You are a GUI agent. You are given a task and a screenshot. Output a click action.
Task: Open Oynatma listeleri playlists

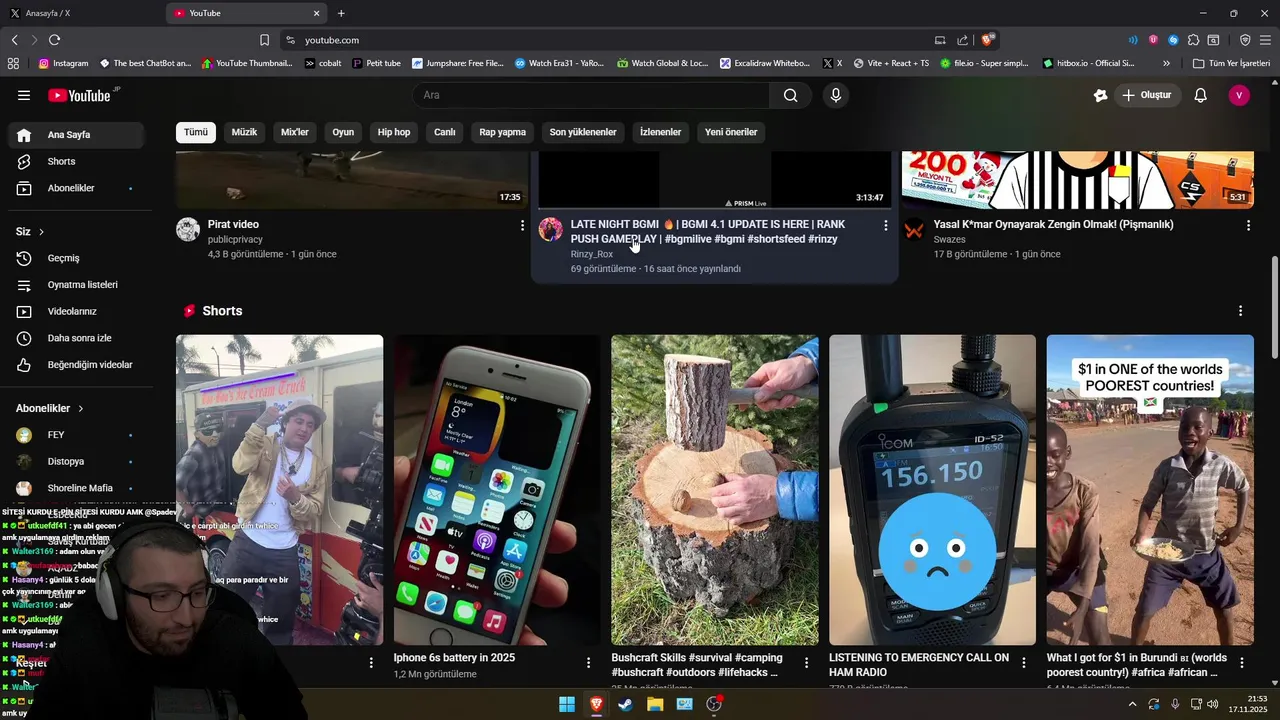(x=76, y=285)
